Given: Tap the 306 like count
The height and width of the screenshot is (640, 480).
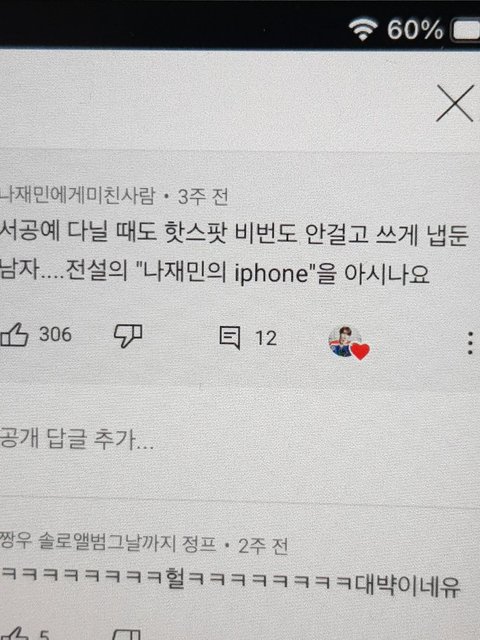Looking at the screenshot, I should tap(56, 334).
